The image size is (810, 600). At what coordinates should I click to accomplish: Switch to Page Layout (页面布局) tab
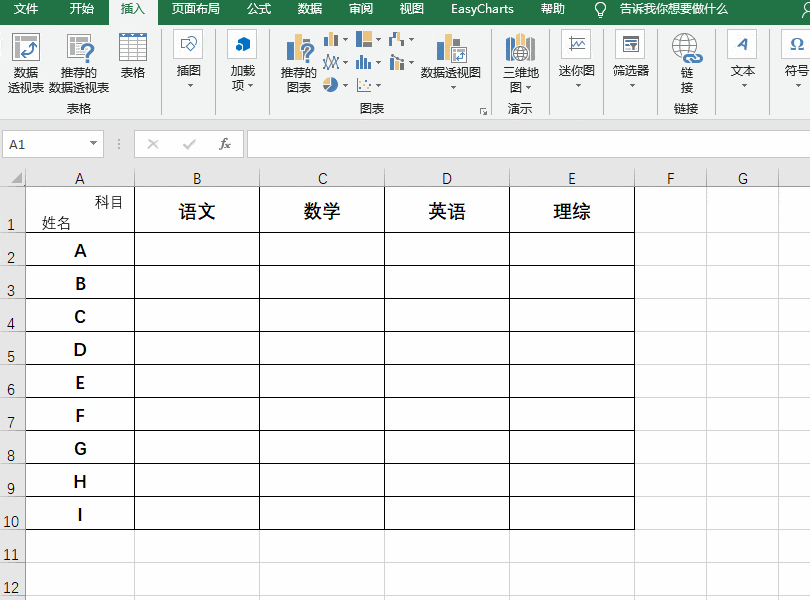(x=195, y=9)
